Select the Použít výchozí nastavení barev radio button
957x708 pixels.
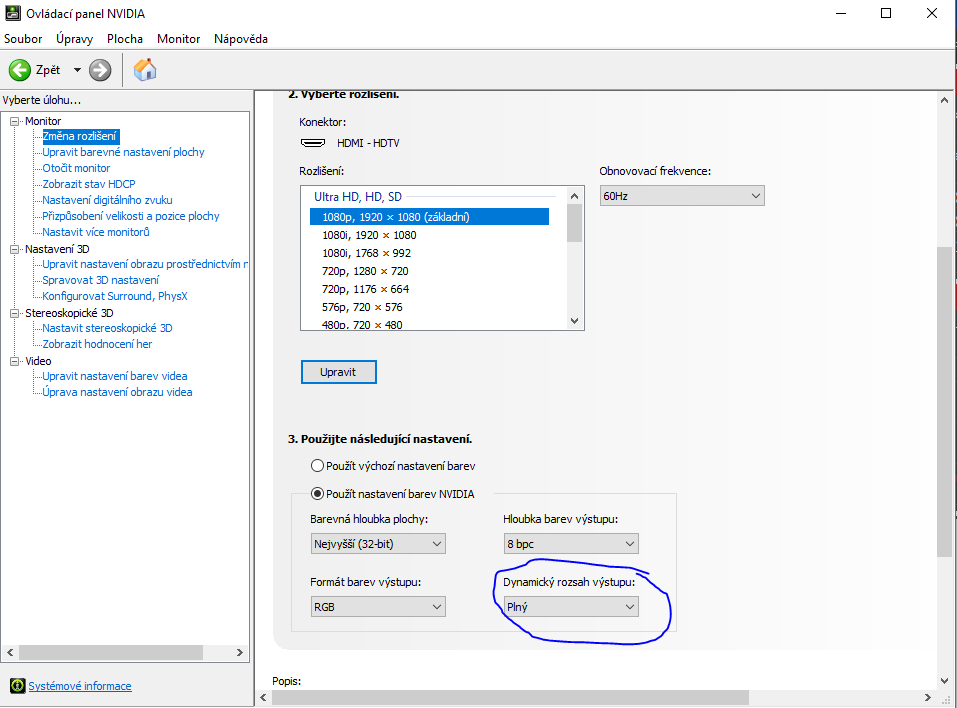click(317, 466)
